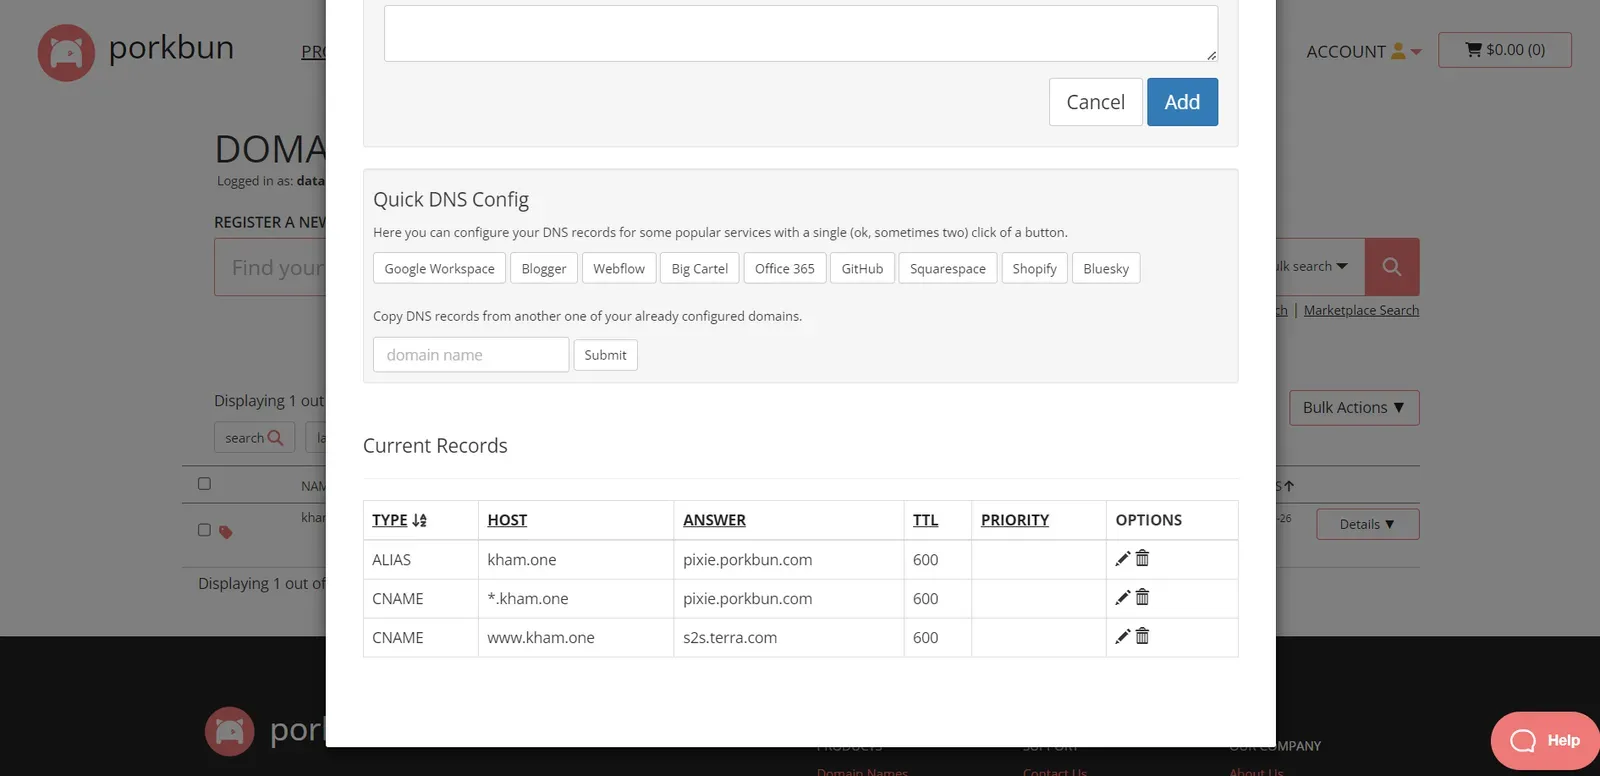Viewport: 1600px width, 776px height.
Task: Apply Blogger quick DNS config
Action: 544,268
